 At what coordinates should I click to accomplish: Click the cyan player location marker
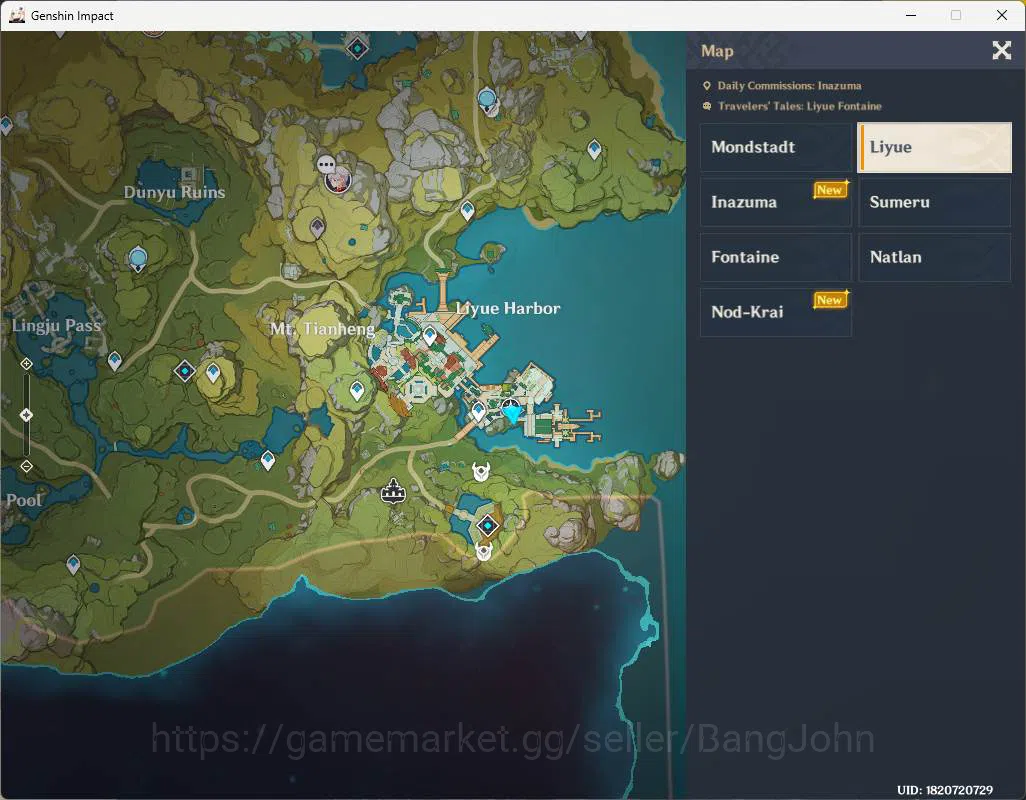pyautogui.click(x=511, y=411)
